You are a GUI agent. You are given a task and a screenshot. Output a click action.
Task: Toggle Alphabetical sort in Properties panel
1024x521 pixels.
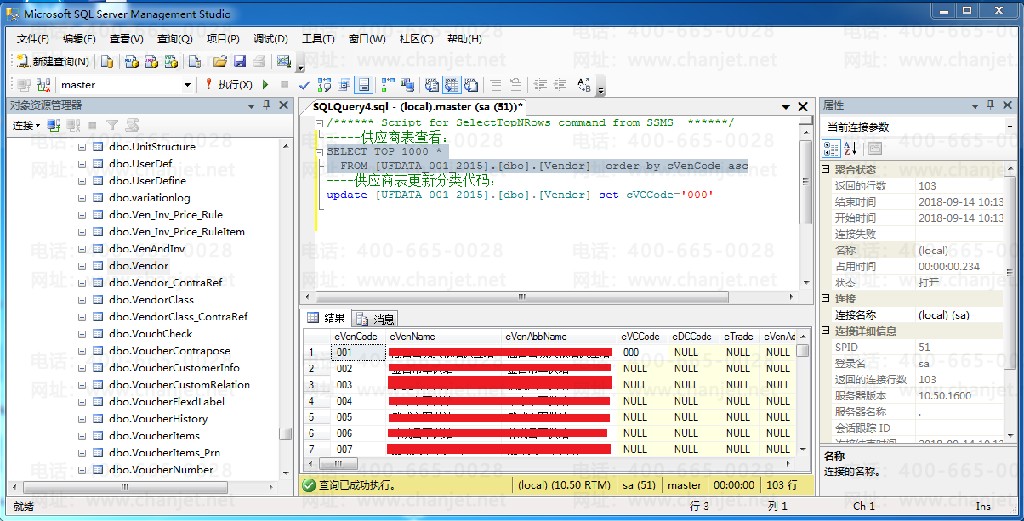850,148
